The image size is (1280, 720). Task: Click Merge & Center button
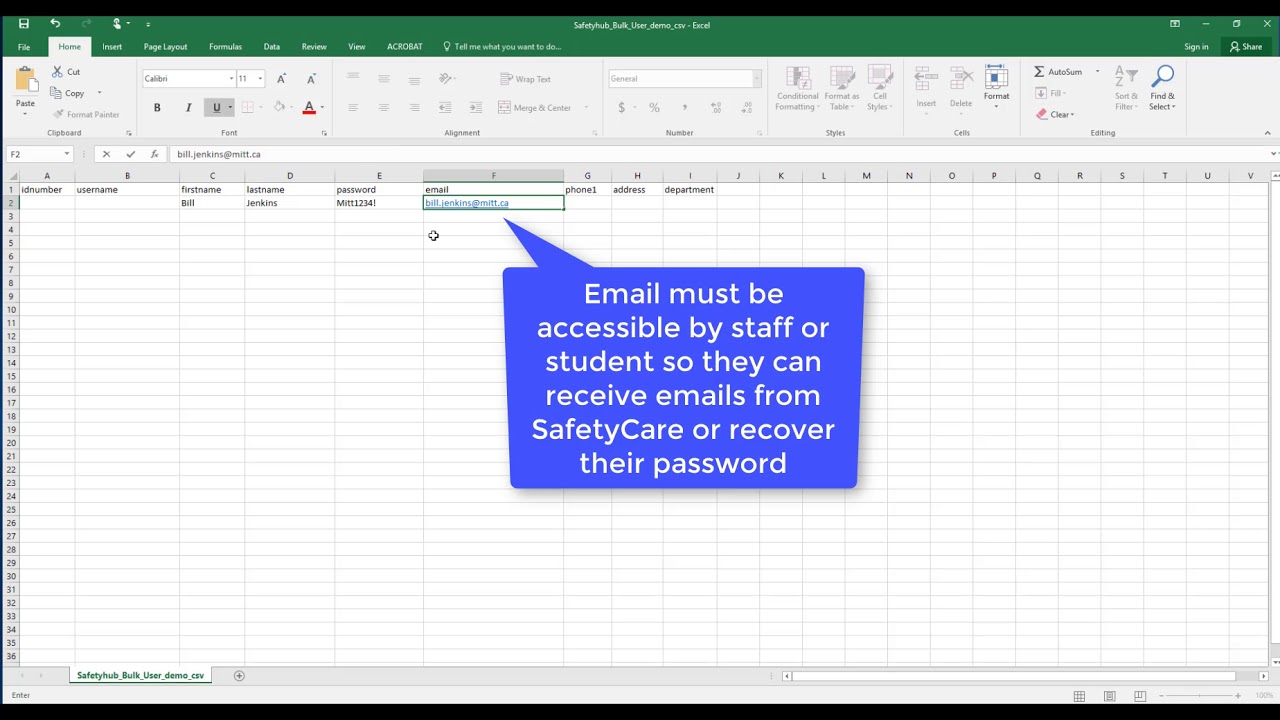(535, 108)
